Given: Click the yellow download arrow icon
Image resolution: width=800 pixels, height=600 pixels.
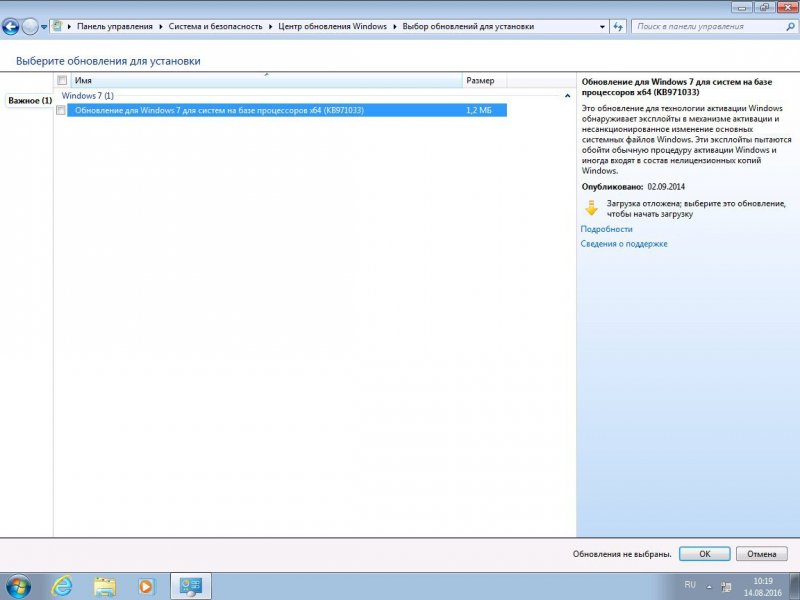Looking at the screenshot, I should coord(591,208).
